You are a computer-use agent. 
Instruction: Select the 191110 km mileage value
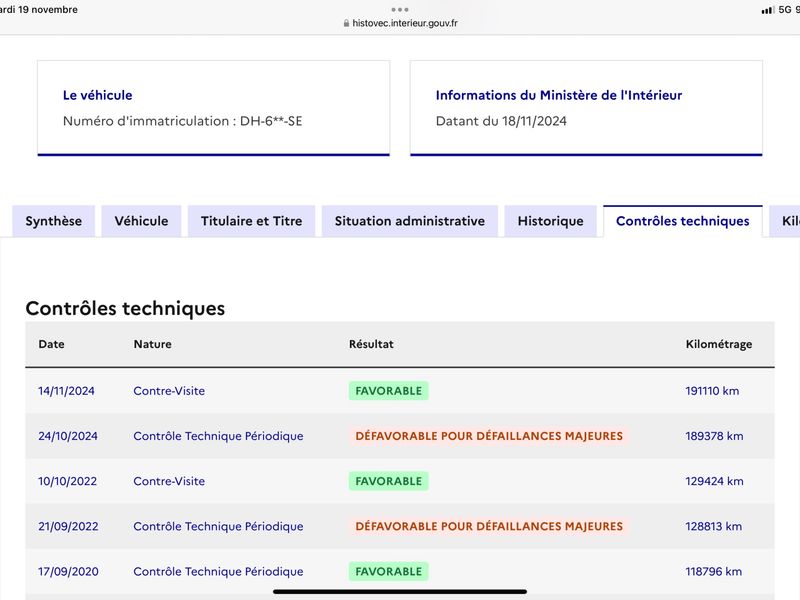tap(712, 391)
